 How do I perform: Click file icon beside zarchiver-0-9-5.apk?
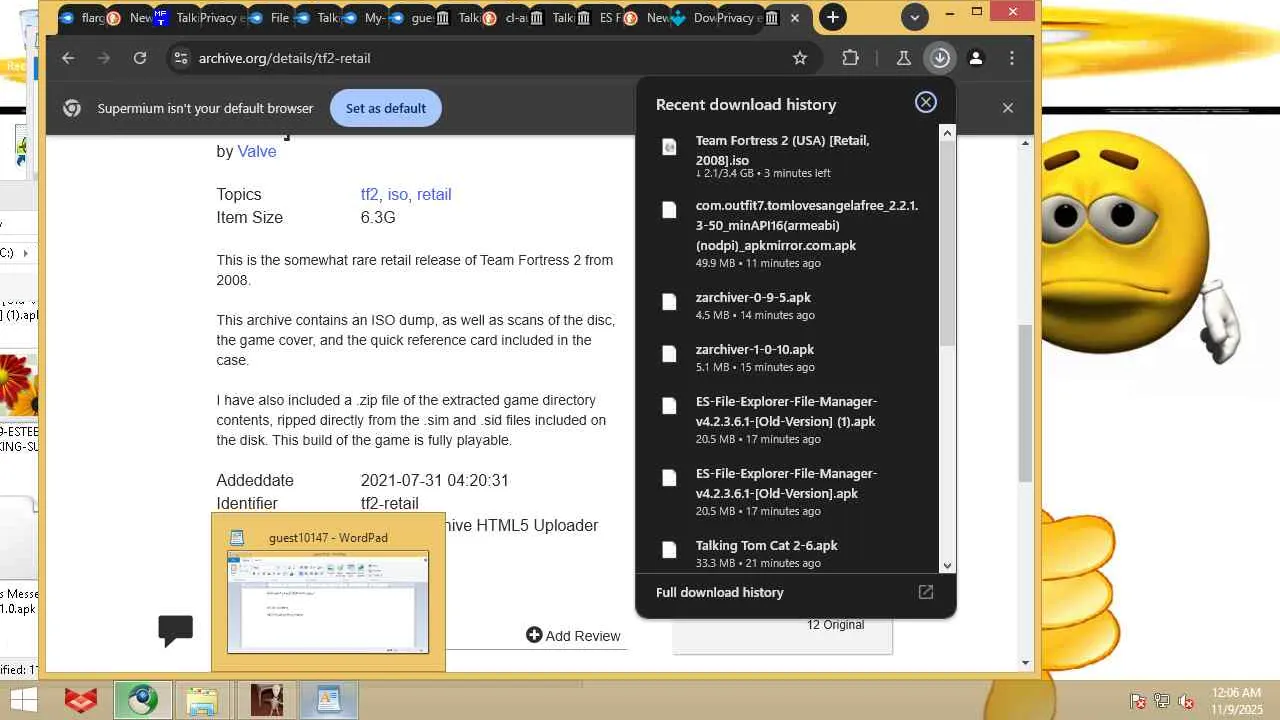669,301
